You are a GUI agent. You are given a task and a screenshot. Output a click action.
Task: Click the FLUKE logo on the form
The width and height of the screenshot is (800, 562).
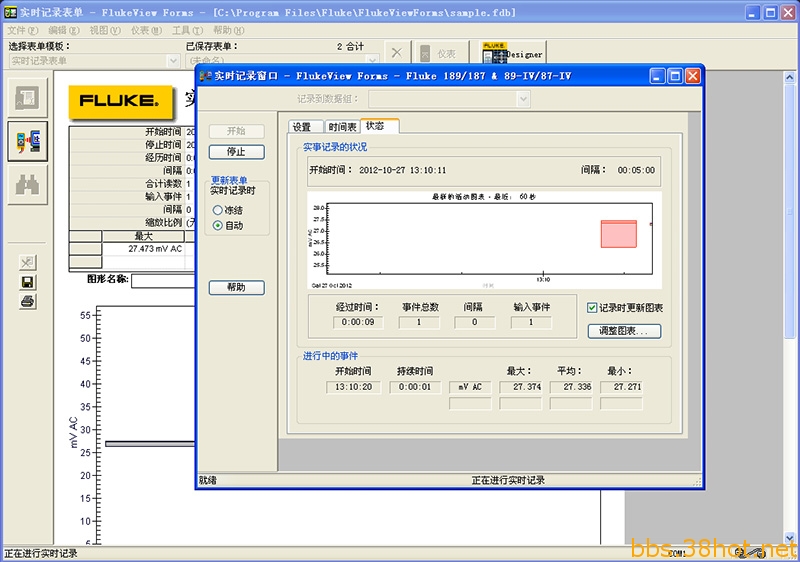click(120, 101)
